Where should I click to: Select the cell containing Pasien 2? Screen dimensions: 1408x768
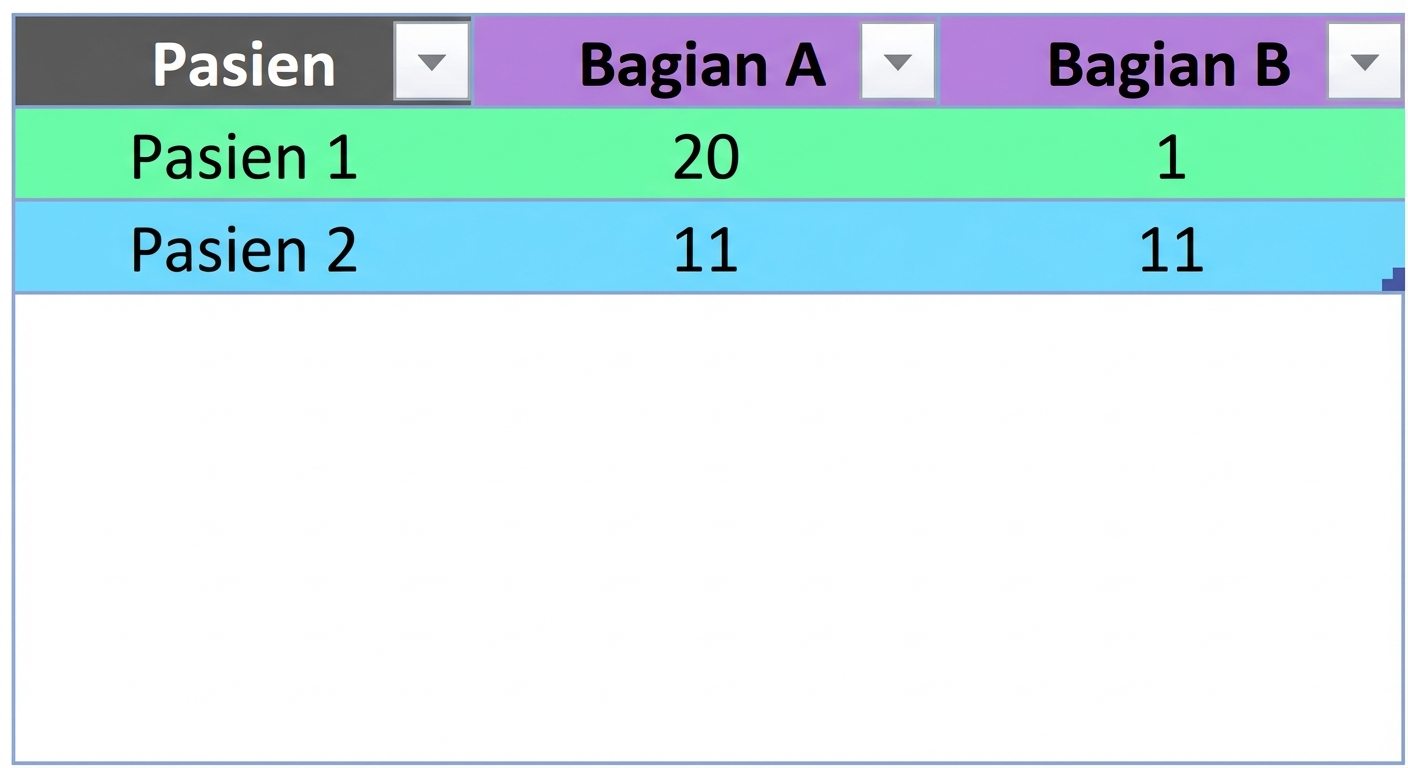click(243, 248)
